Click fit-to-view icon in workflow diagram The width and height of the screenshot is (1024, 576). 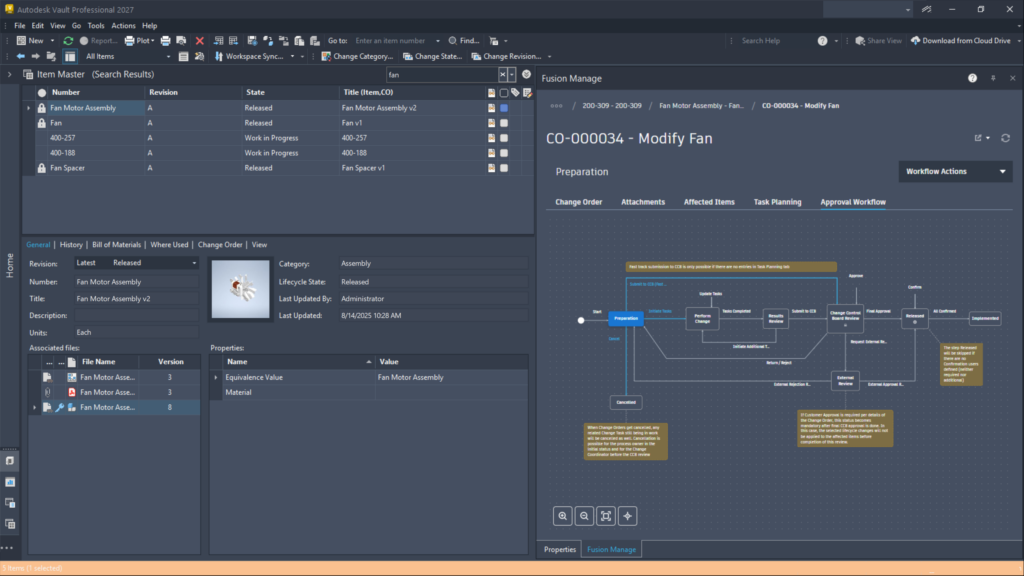(606, 516)
